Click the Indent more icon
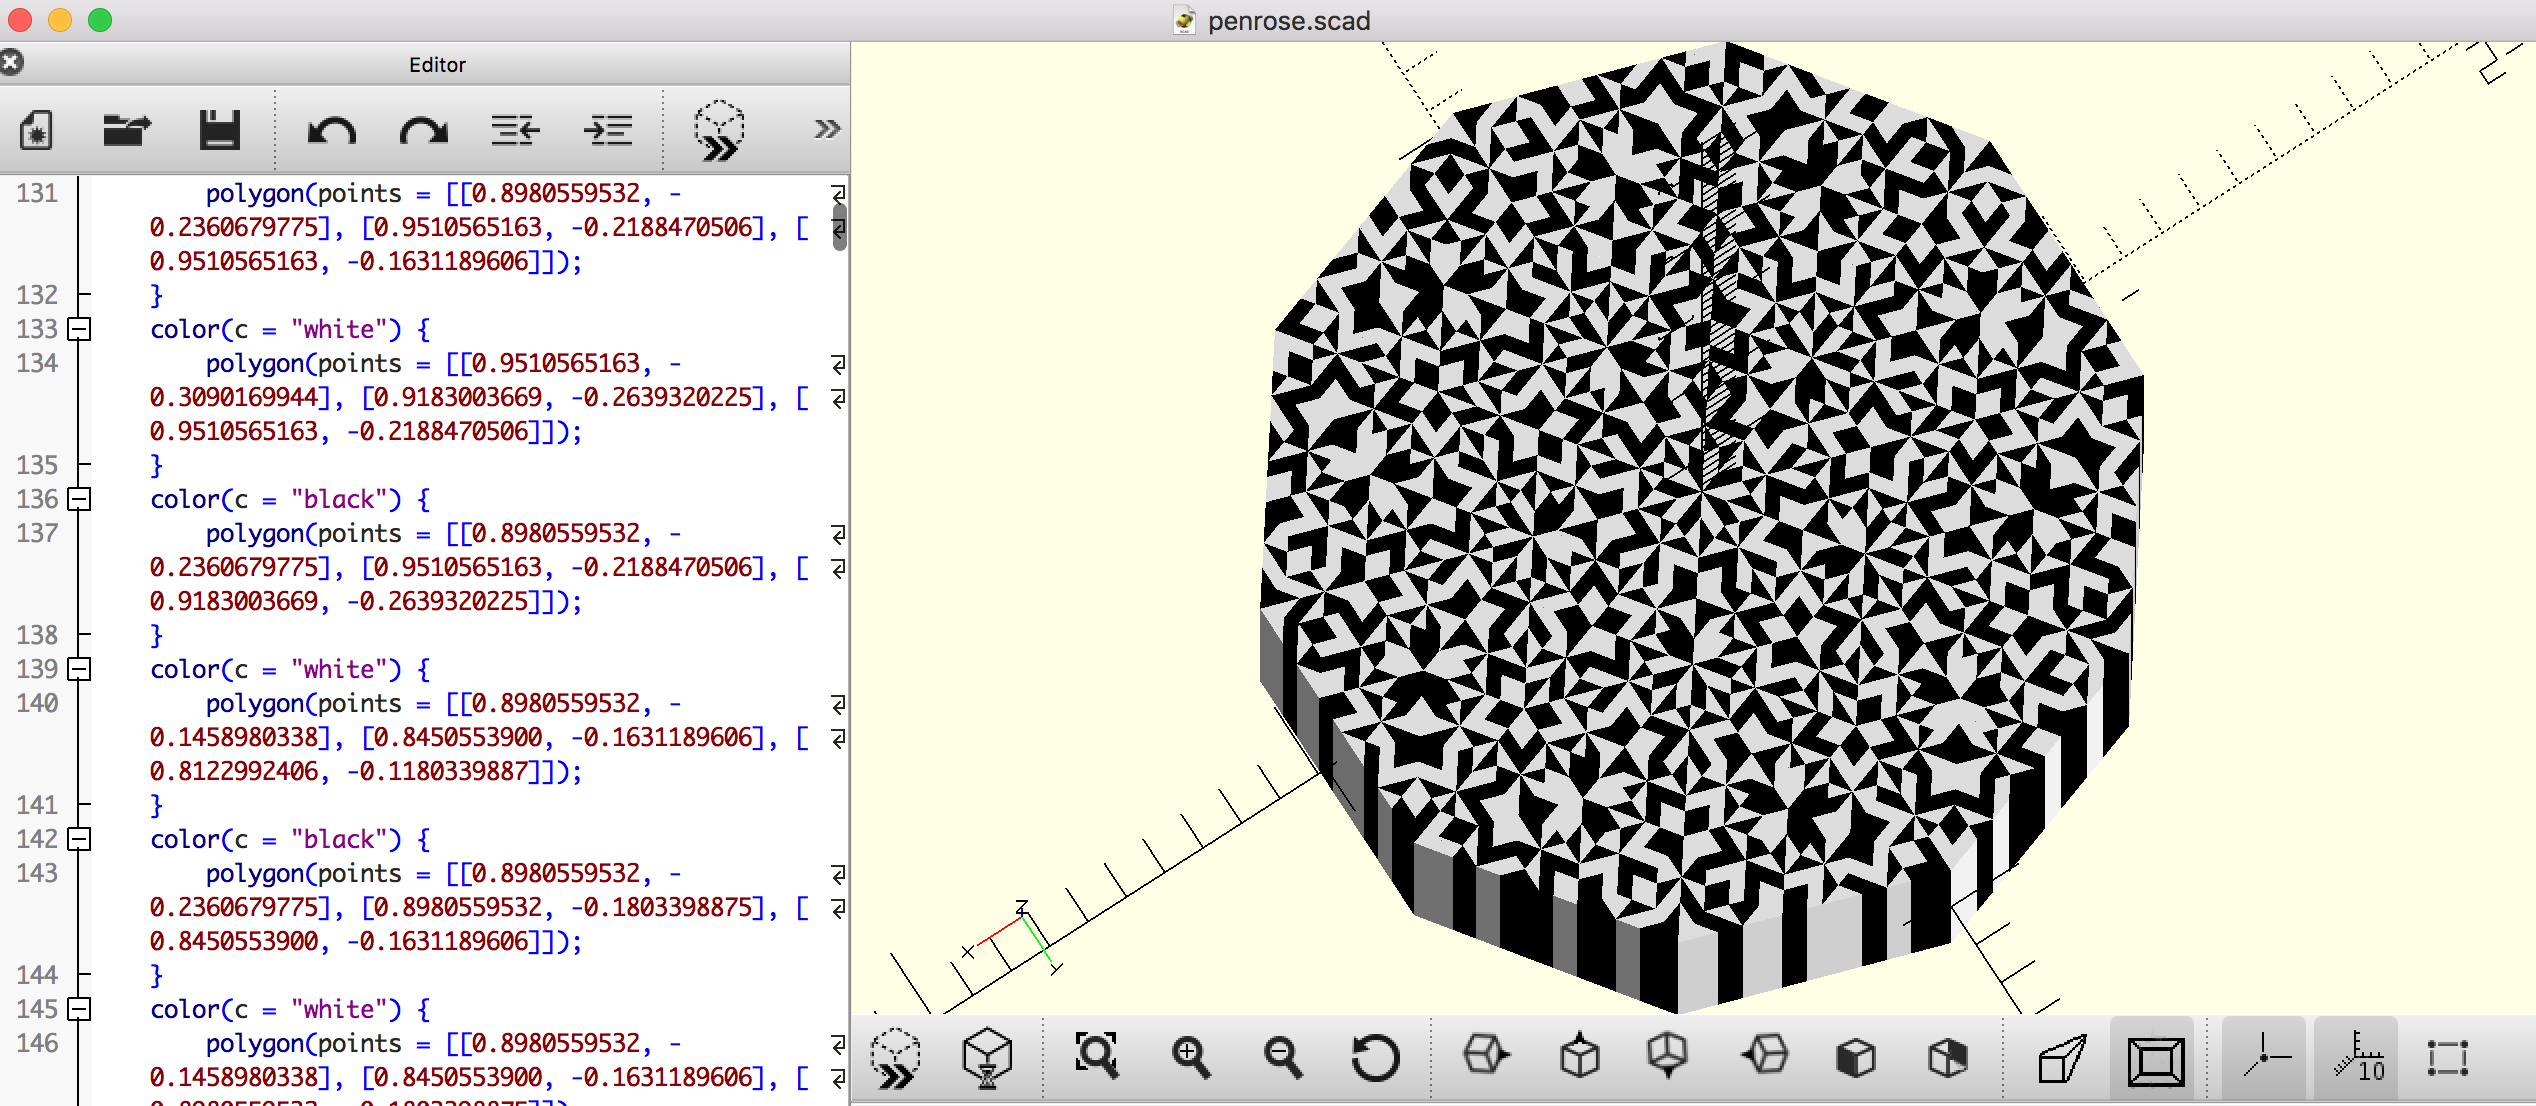Viewport: 2536px width, 1106px height. tap(608, 130)
